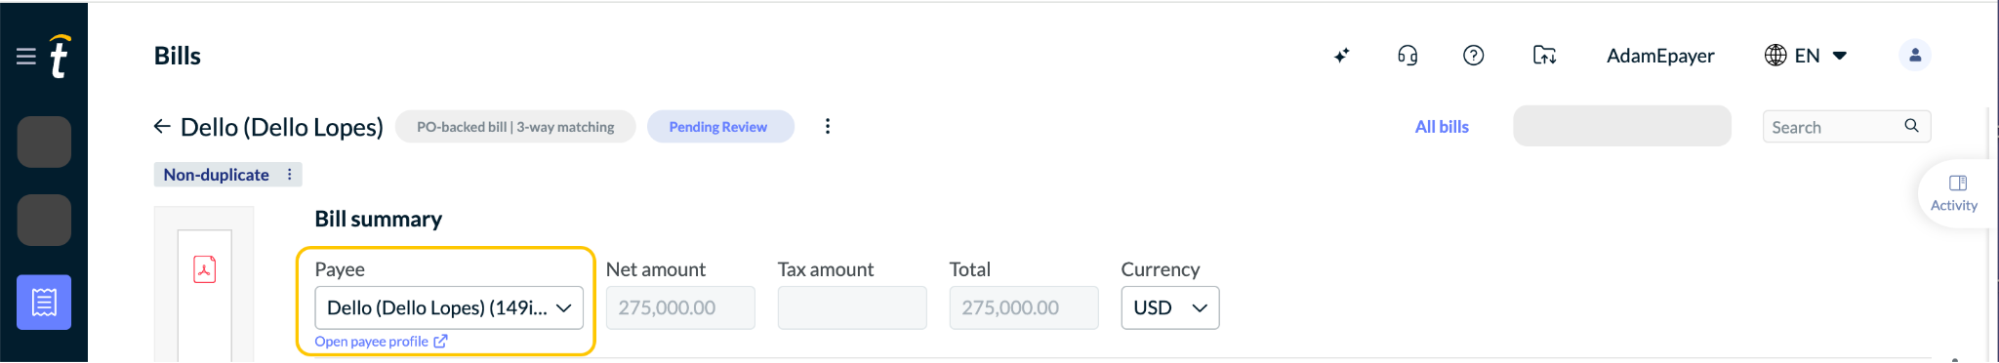Go back using the left arrow icon
Screen dimensions: 1999x363
(x=162, y=126)
